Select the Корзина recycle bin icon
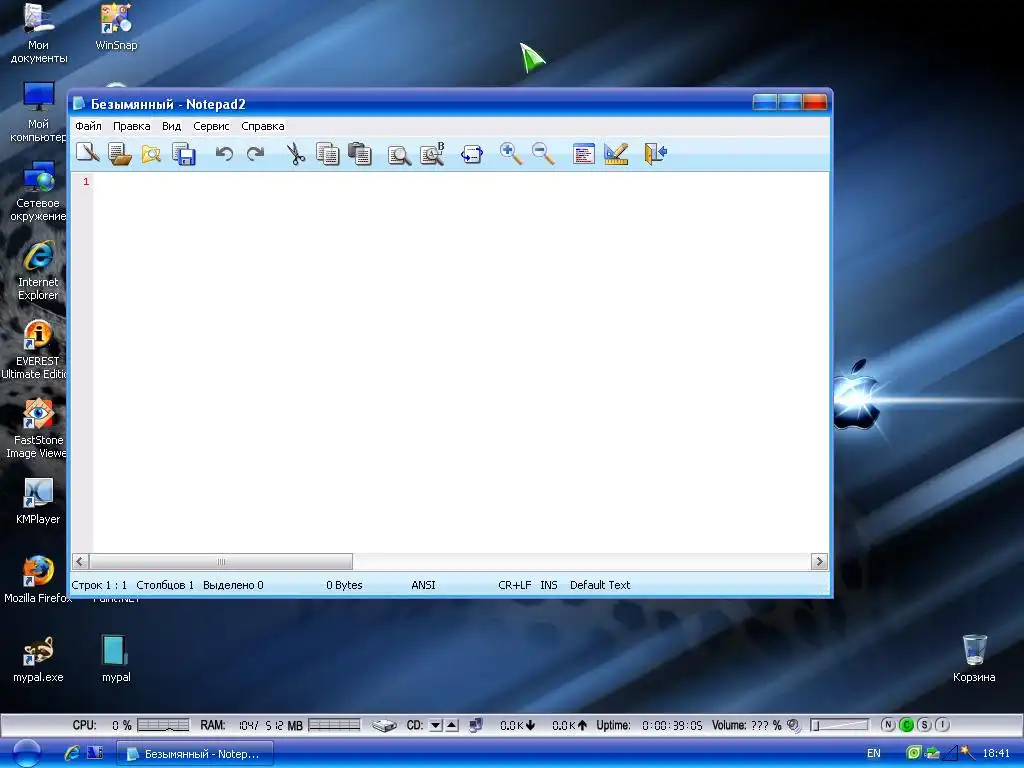This screenshot has height=768, width=1024. (x=974, y=659)
